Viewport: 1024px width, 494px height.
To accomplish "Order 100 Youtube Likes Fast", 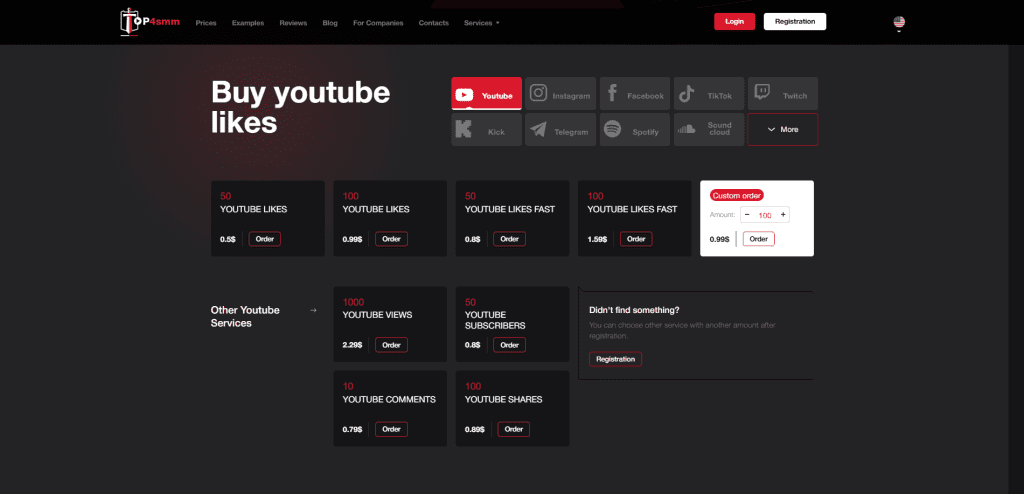I will pos(636,239).
